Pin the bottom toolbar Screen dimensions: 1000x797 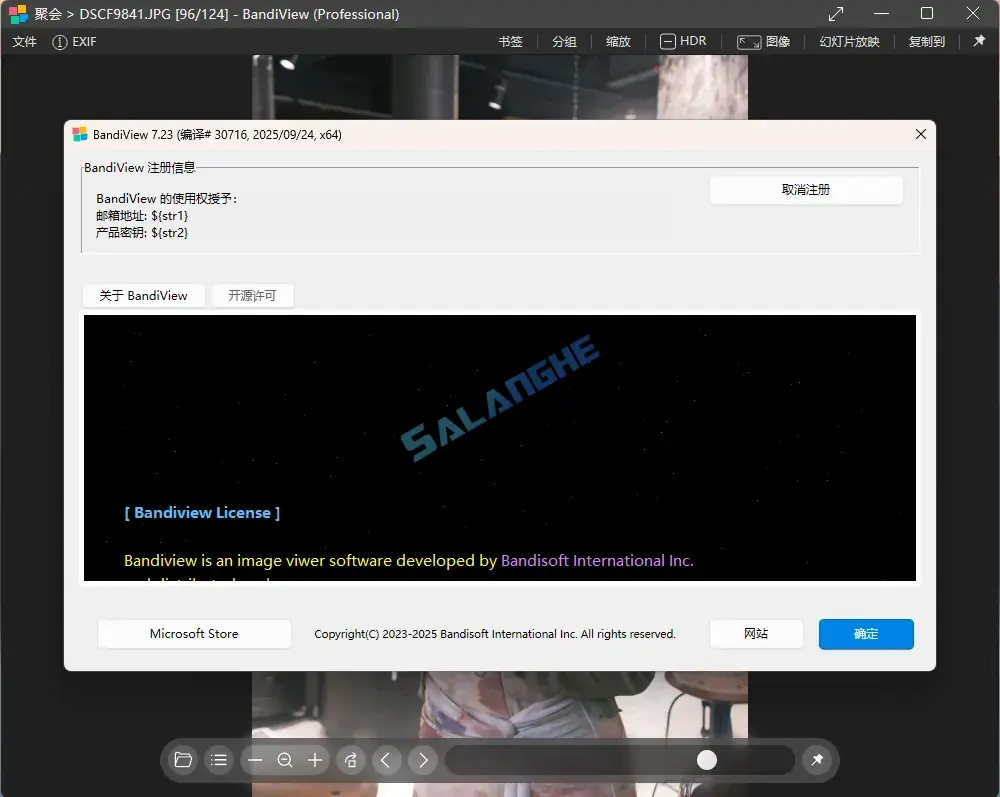tap(817, 760)
